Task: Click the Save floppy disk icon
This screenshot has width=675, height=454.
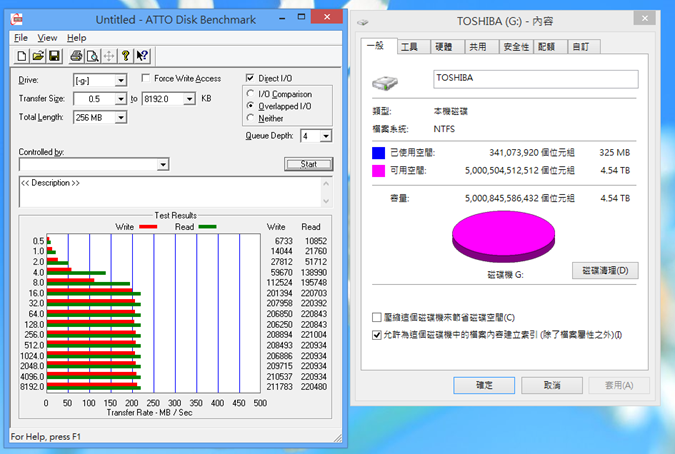Action: [54, 55]
